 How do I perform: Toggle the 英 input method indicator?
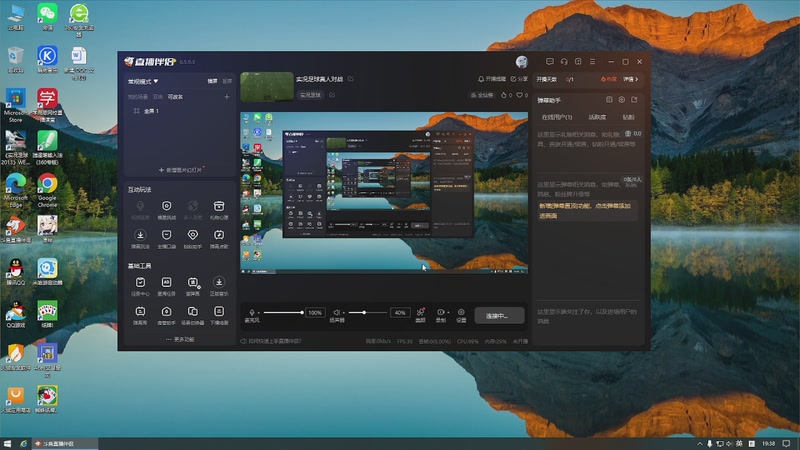739,444
